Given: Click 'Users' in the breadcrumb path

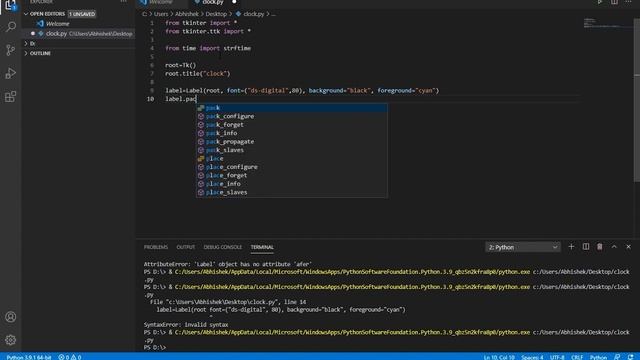Looking at the screenshot, I should 161,14.
